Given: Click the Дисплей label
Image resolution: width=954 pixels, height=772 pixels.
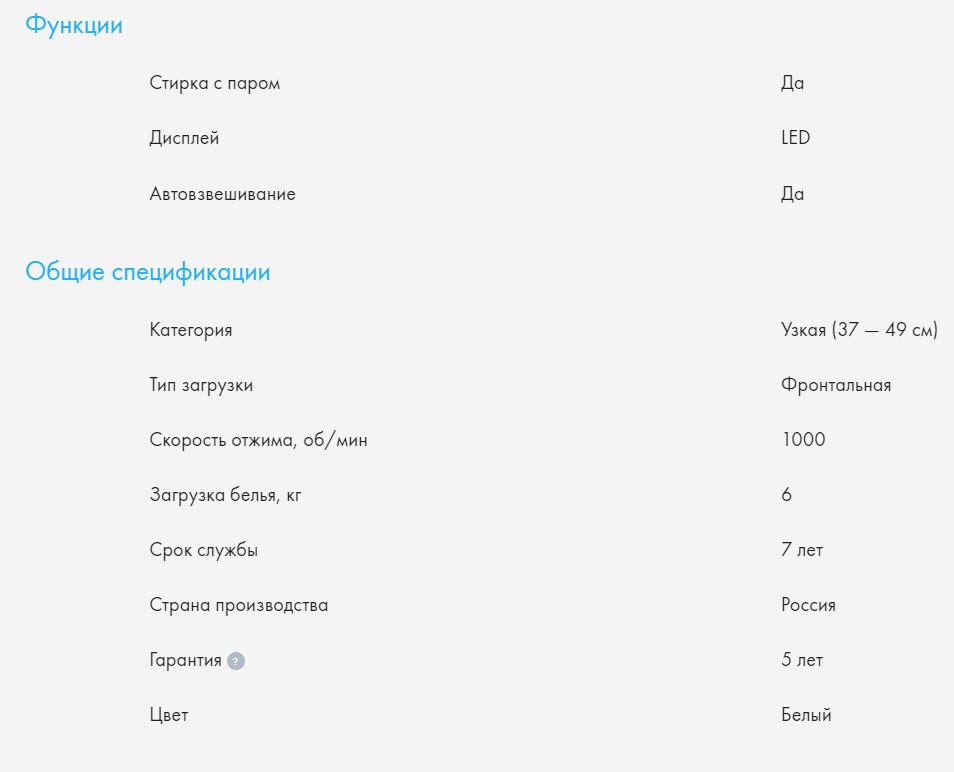Looking at the screenshot, I should coord(184,138).
